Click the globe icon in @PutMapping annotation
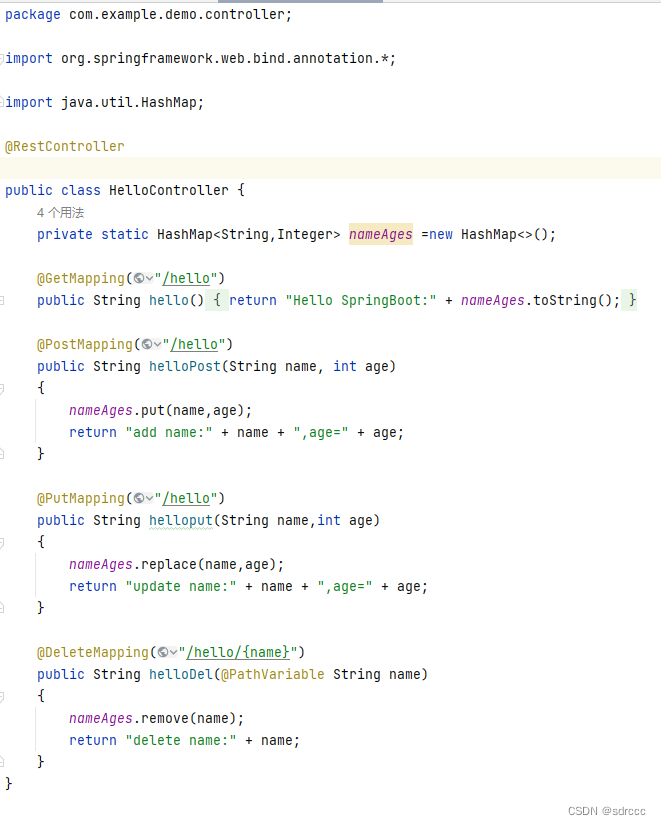The width and height of the screenshot is (661, 825). click(139, 498)
